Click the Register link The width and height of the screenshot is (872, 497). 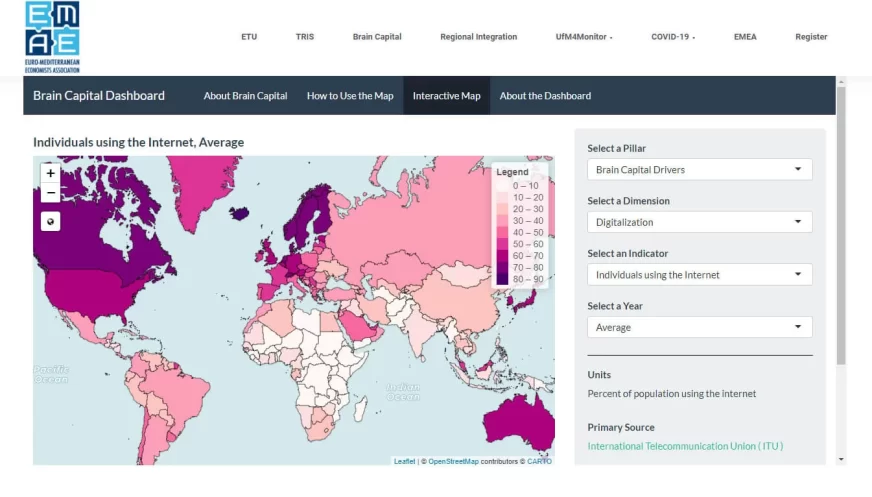[x=811, y=37]
